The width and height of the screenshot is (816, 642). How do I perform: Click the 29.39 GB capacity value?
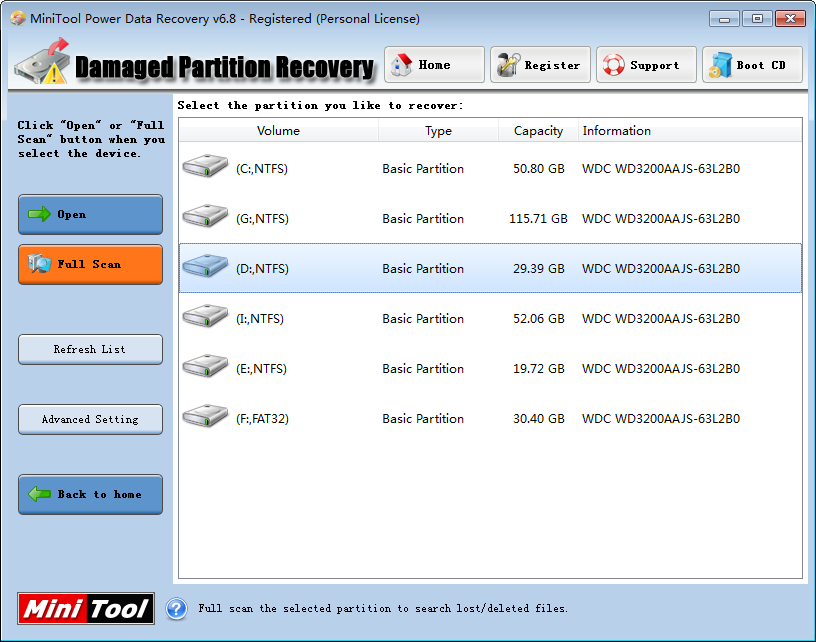pyautogui.click(x=539, y=268)
